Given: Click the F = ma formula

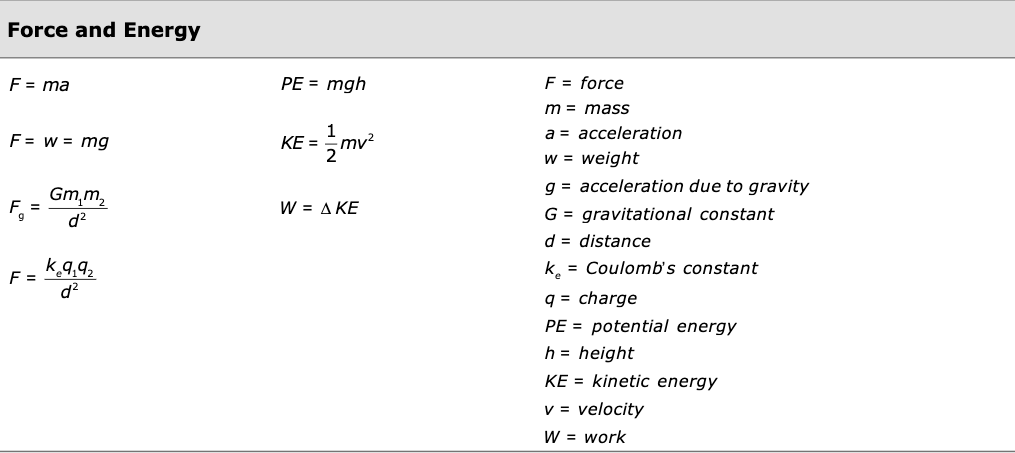Looking at the screenshot, I should [40, 85].
